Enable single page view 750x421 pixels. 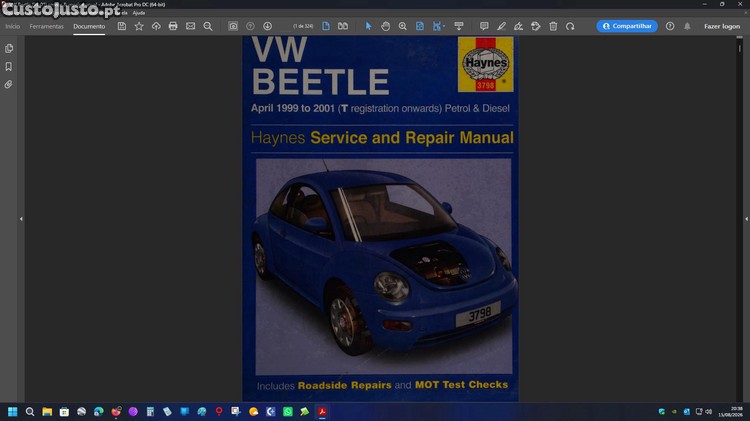(326, 26)
